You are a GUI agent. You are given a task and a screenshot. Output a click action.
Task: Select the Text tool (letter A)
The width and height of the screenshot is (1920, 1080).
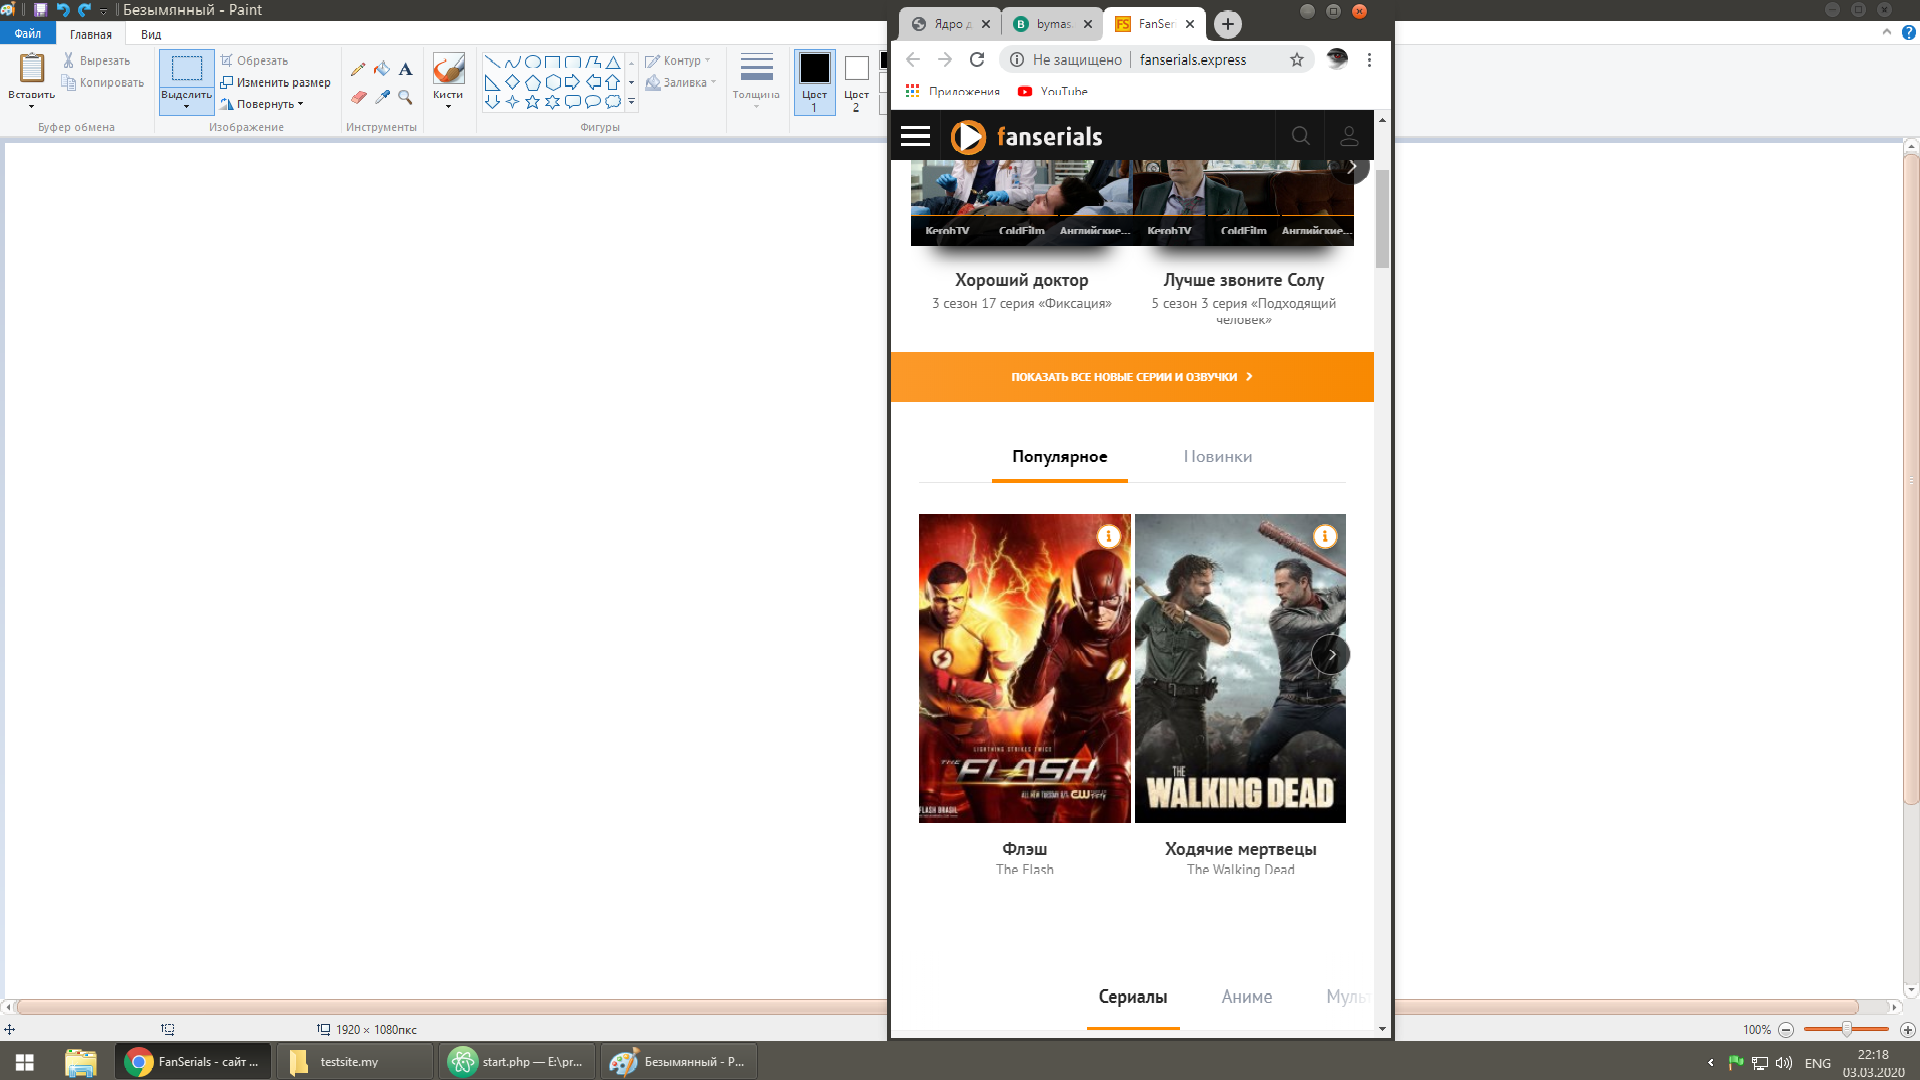tap(405, 69)
